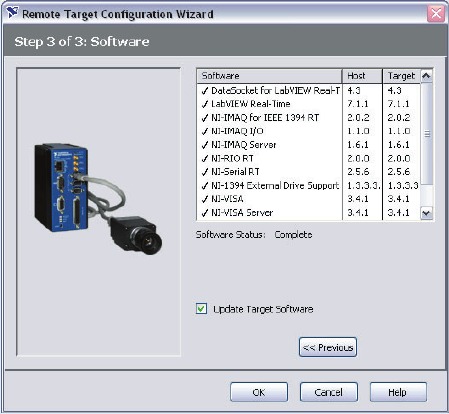
Task: Click the software list scroll down arrow
Action: [426, 213]
